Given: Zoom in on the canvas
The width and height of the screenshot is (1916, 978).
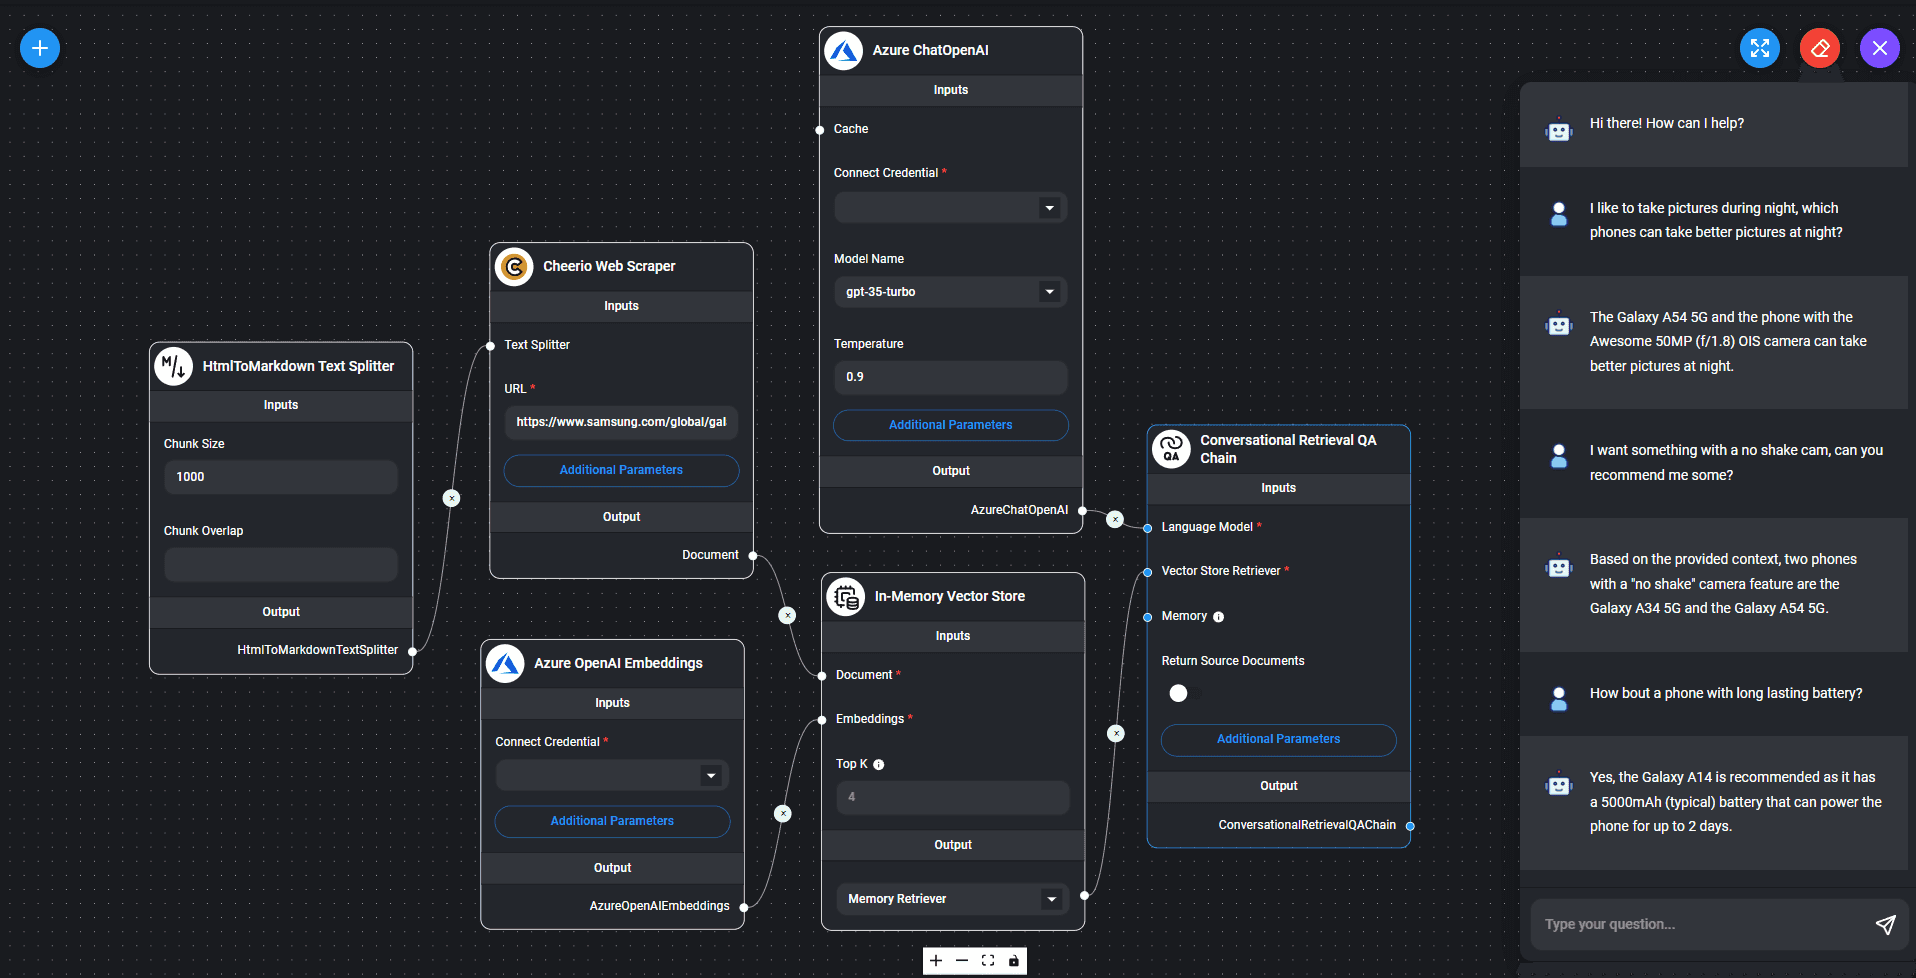Looking at the screenshot, I should pos(936,961).
